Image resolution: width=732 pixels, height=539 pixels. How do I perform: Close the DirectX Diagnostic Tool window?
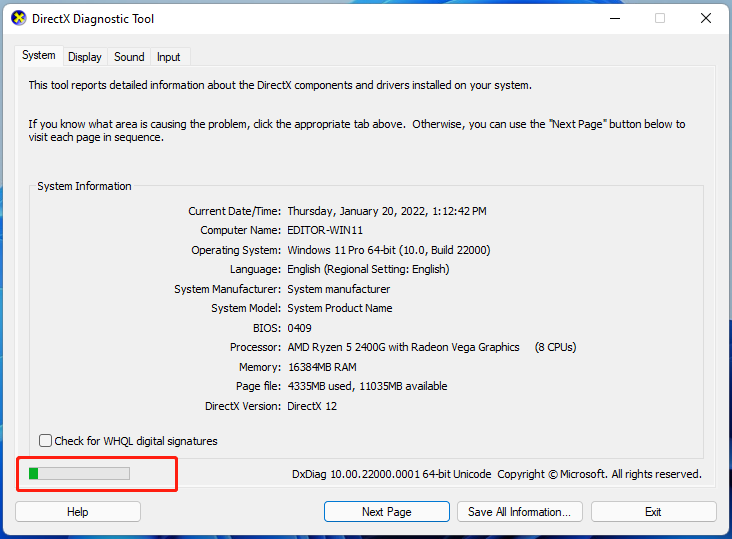(706, 19)
